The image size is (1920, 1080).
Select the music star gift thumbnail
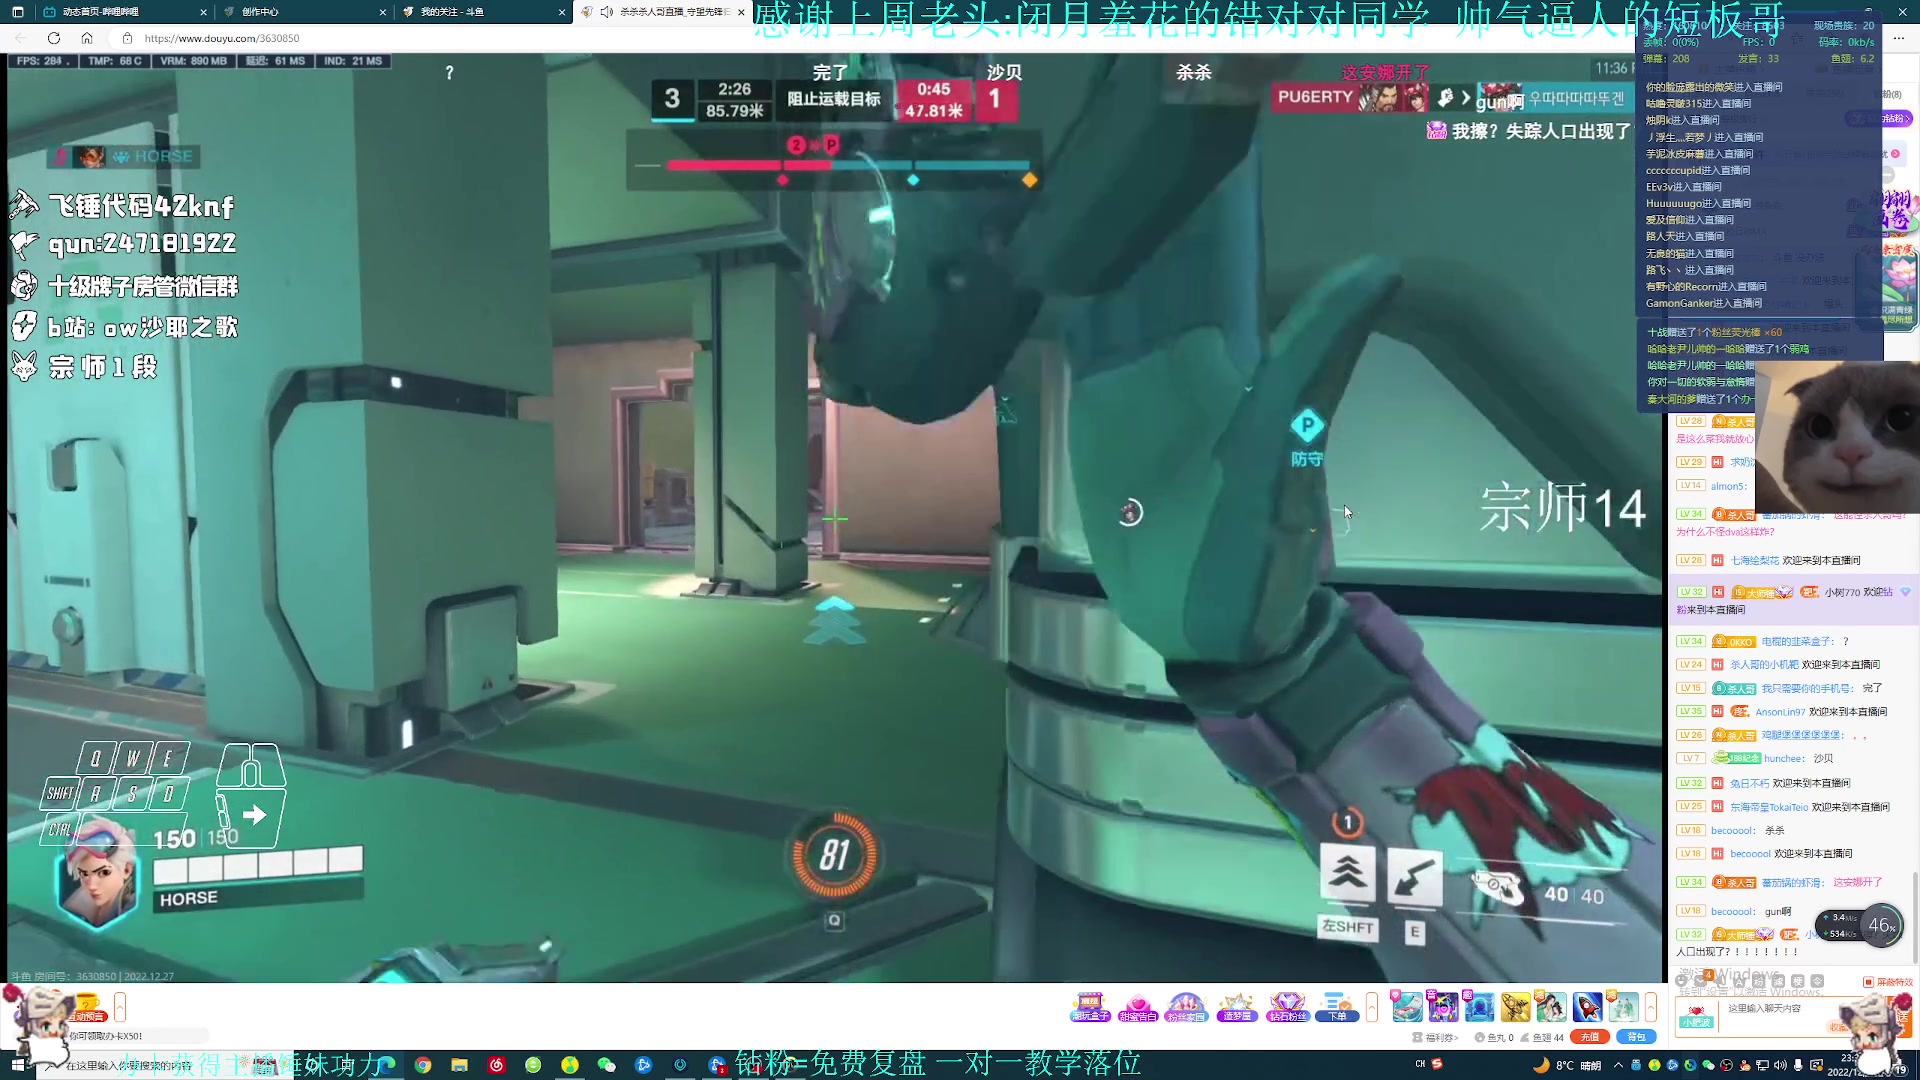(1443, 1006)
